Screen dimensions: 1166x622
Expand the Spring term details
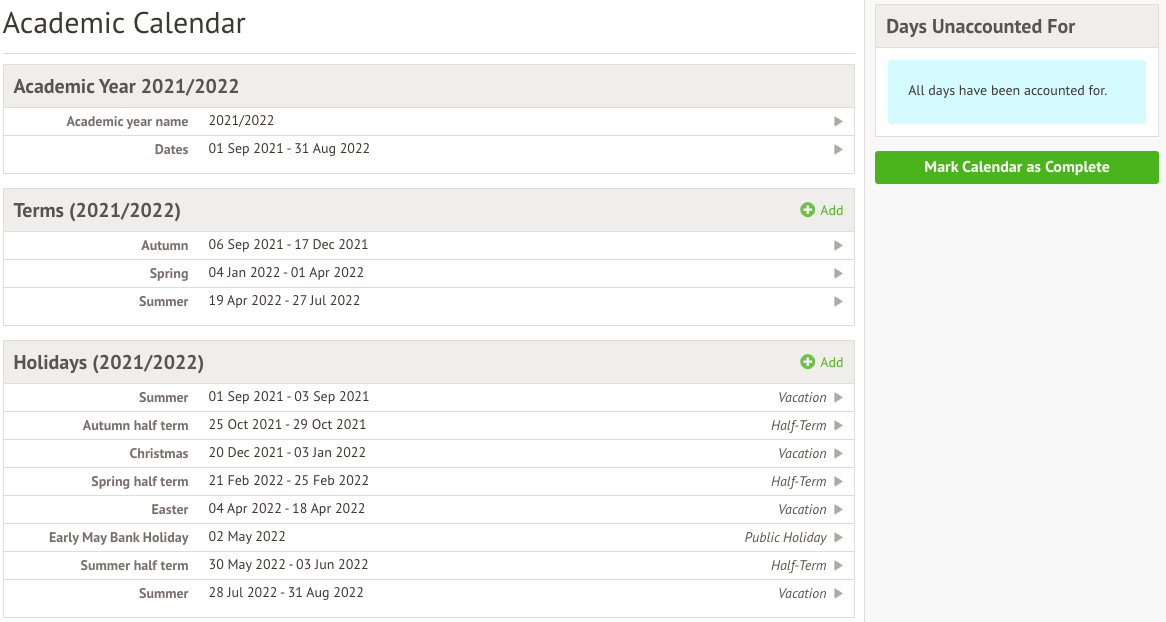[838, 273]
